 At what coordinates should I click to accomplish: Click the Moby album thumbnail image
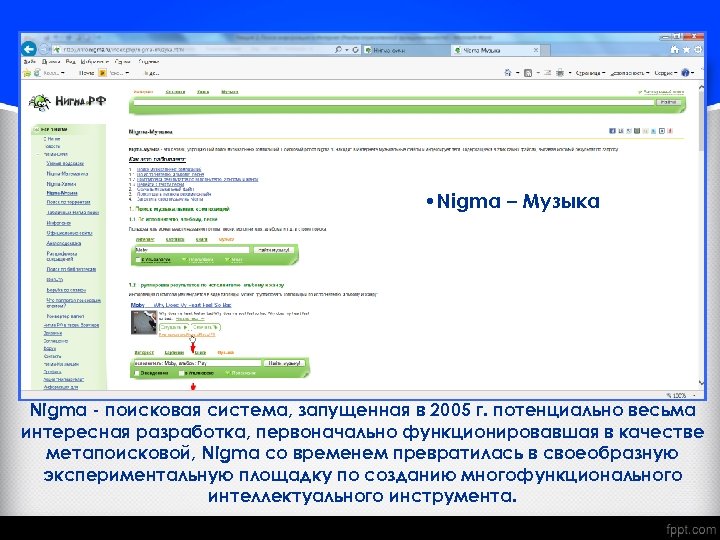[144, 322]
